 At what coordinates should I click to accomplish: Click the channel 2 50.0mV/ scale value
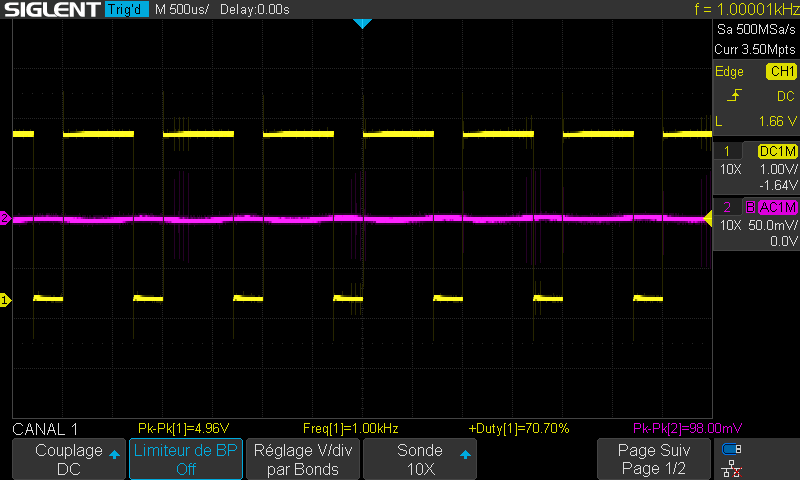click(772, 225)
